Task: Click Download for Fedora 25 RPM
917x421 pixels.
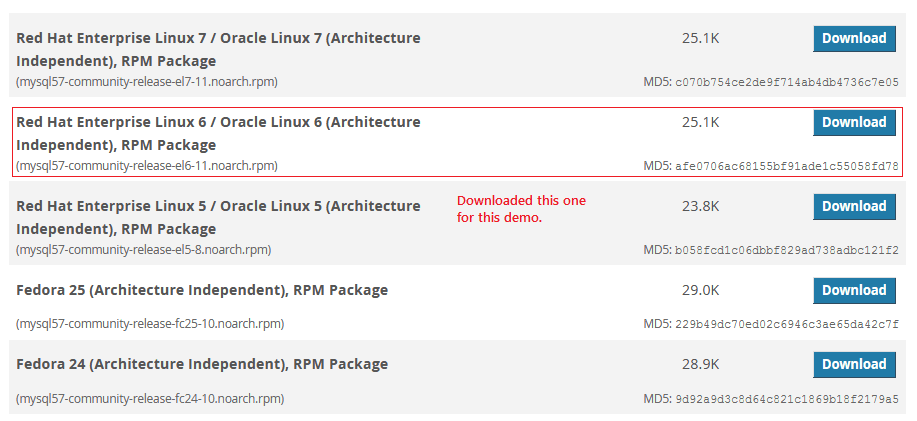Action: click(853, 291)
